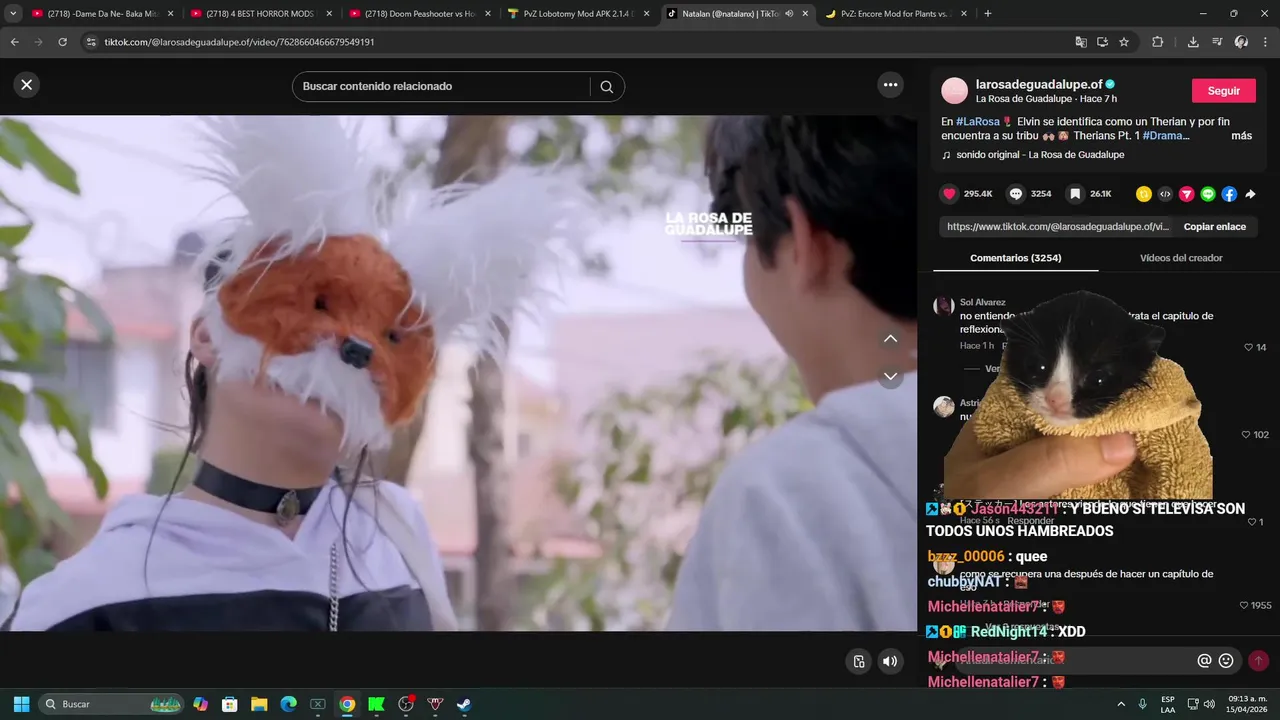
Task: Open PvZ Lobotomy Mod APK tab
Action: (578, 14)
